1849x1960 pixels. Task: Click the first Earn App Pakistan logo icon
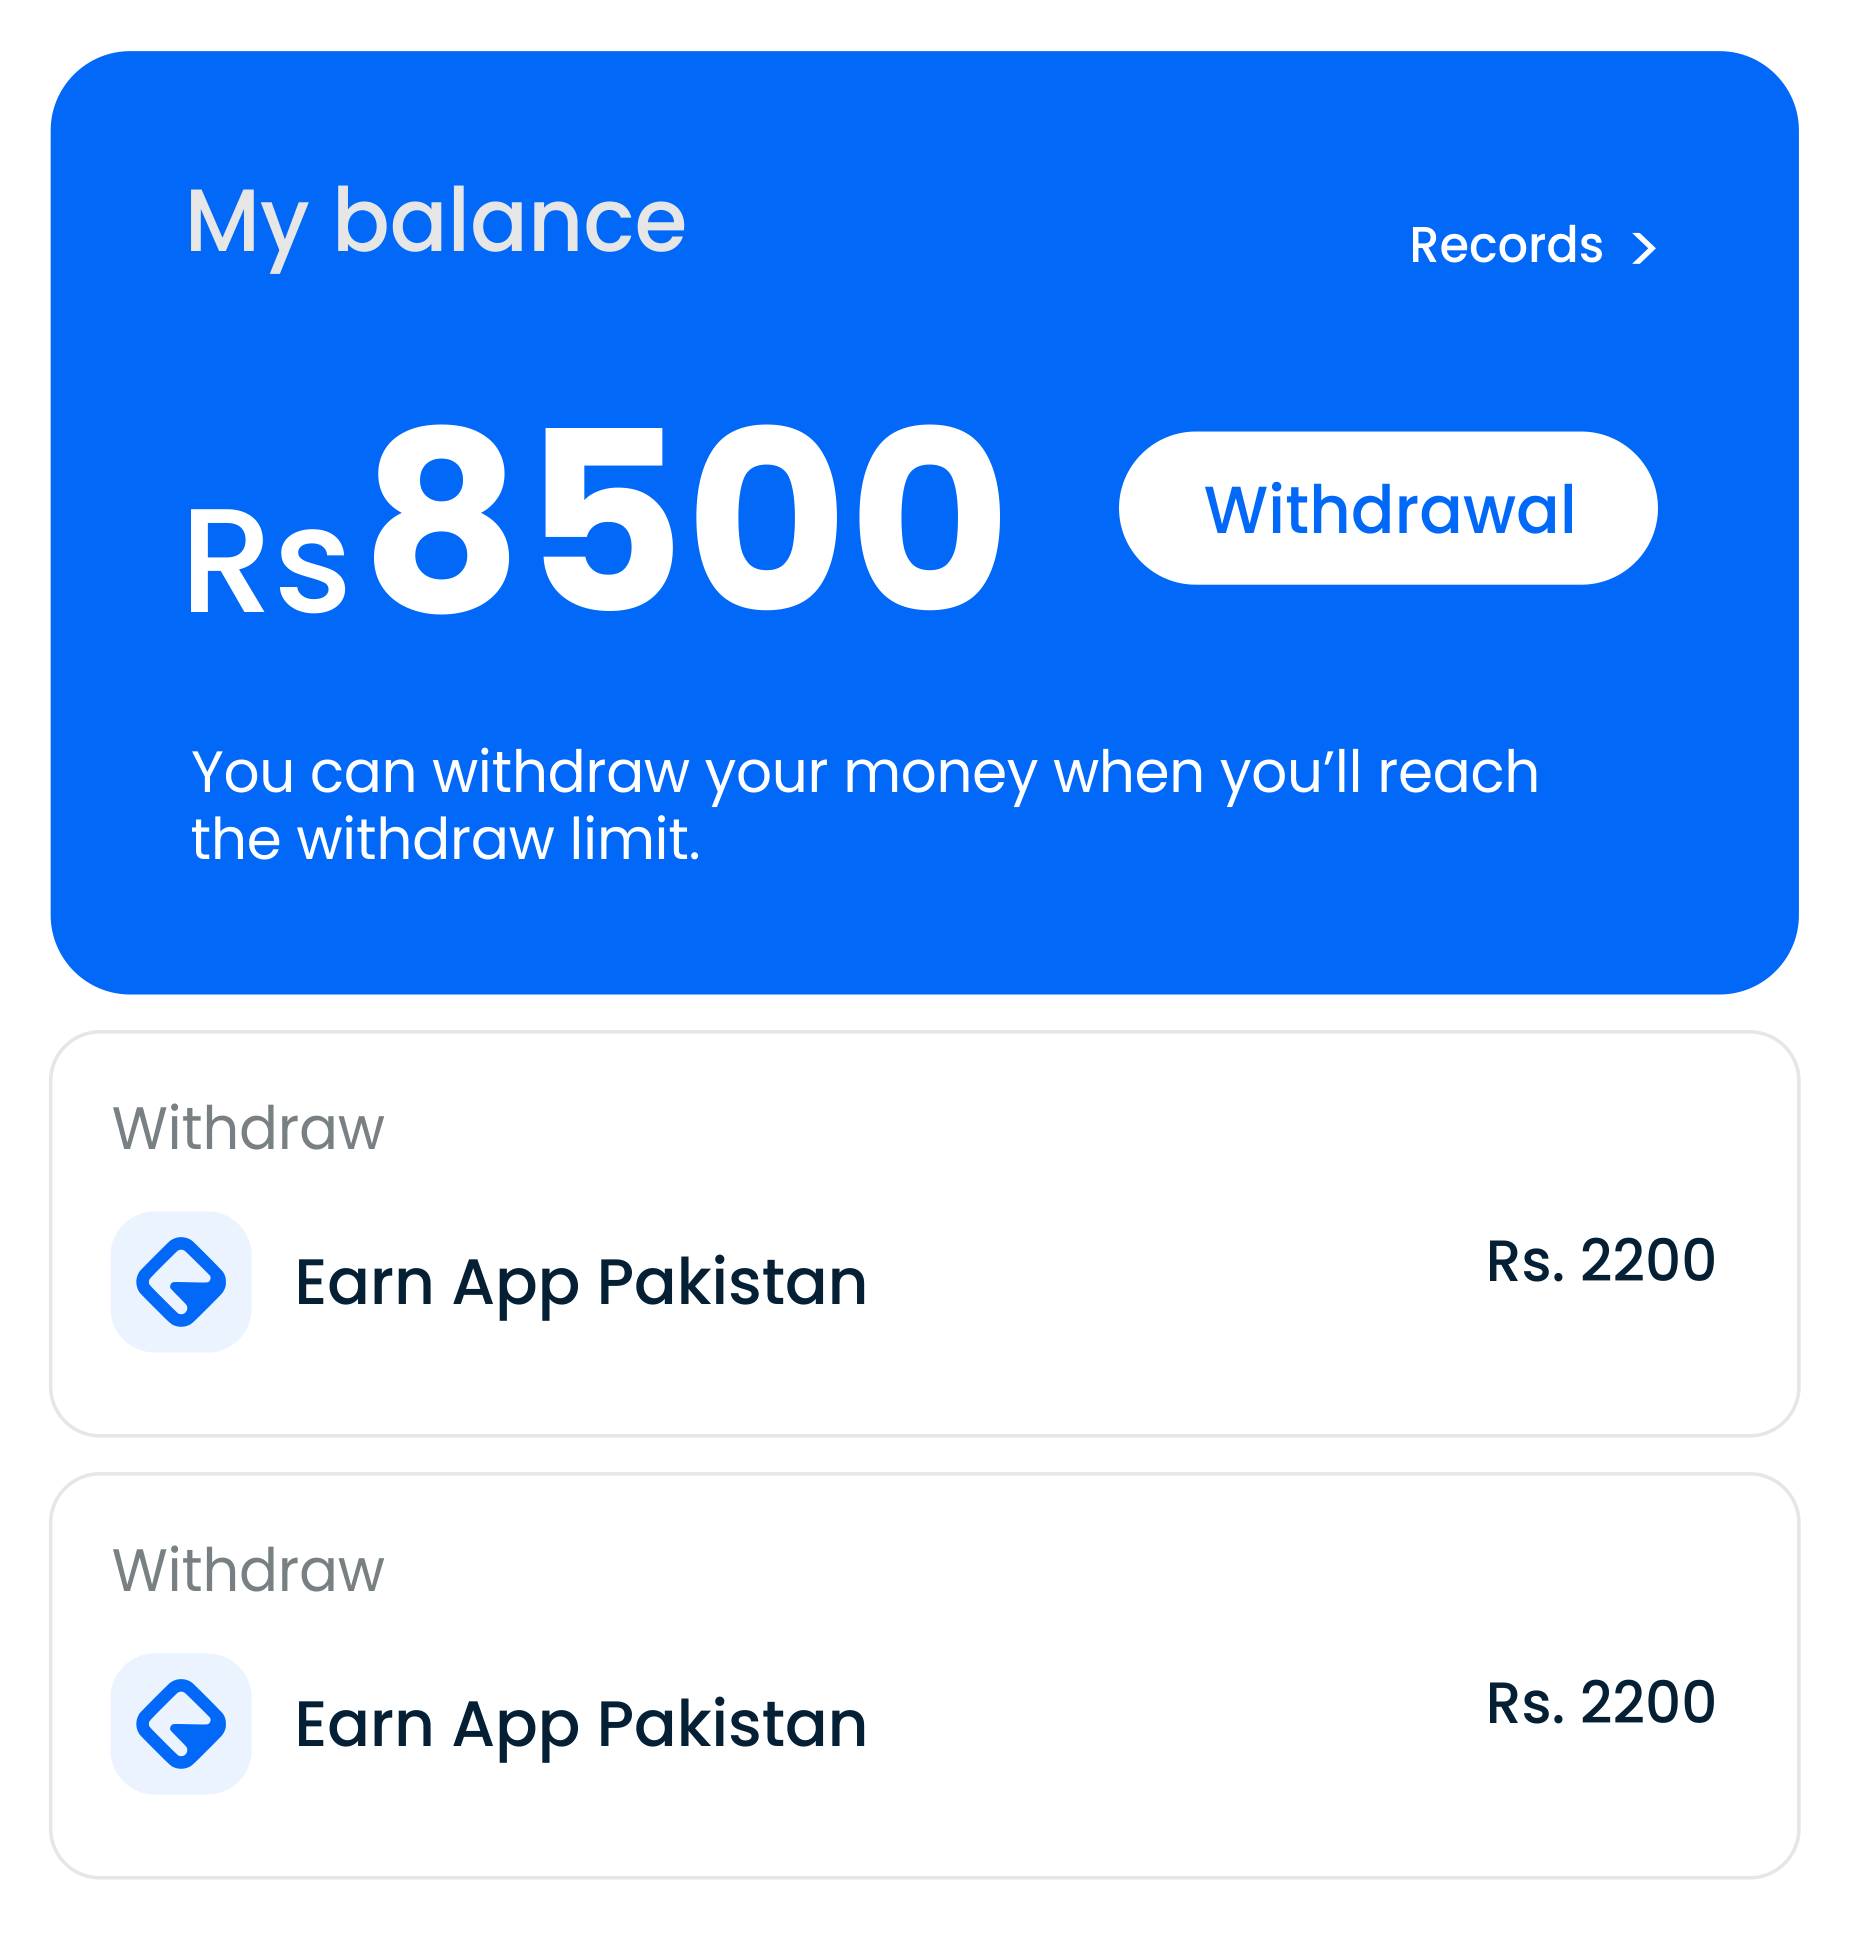tap(181, 1282)
